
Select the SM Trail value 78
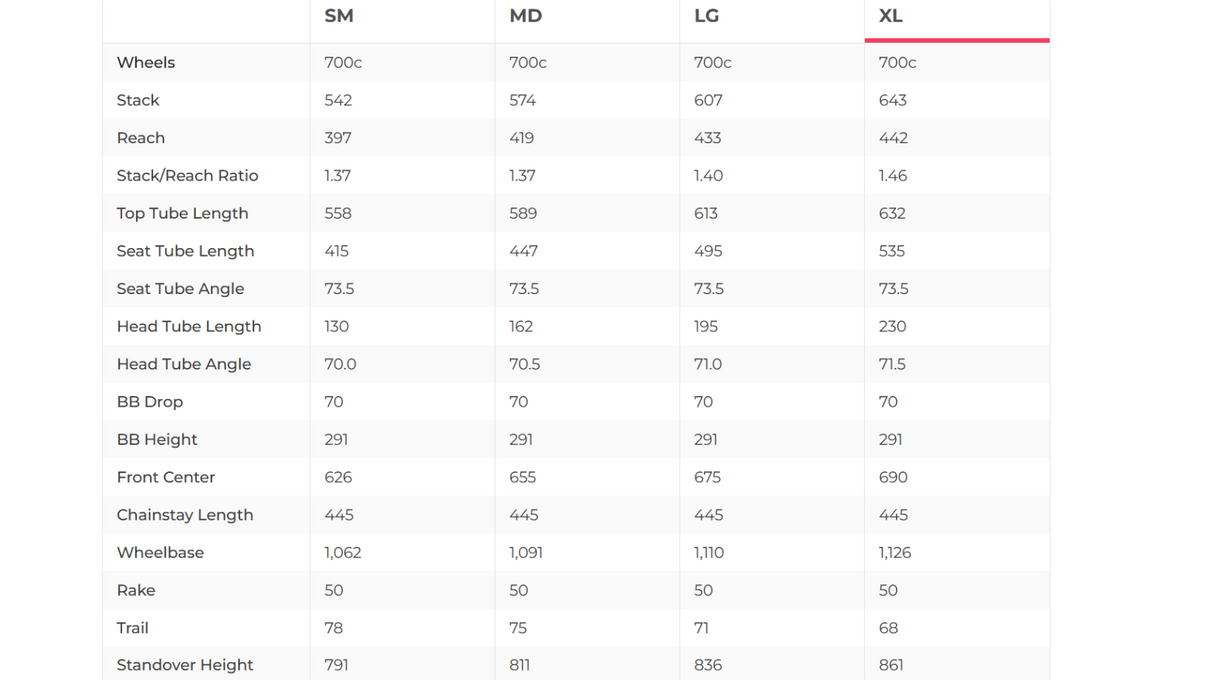pos(334,628)
